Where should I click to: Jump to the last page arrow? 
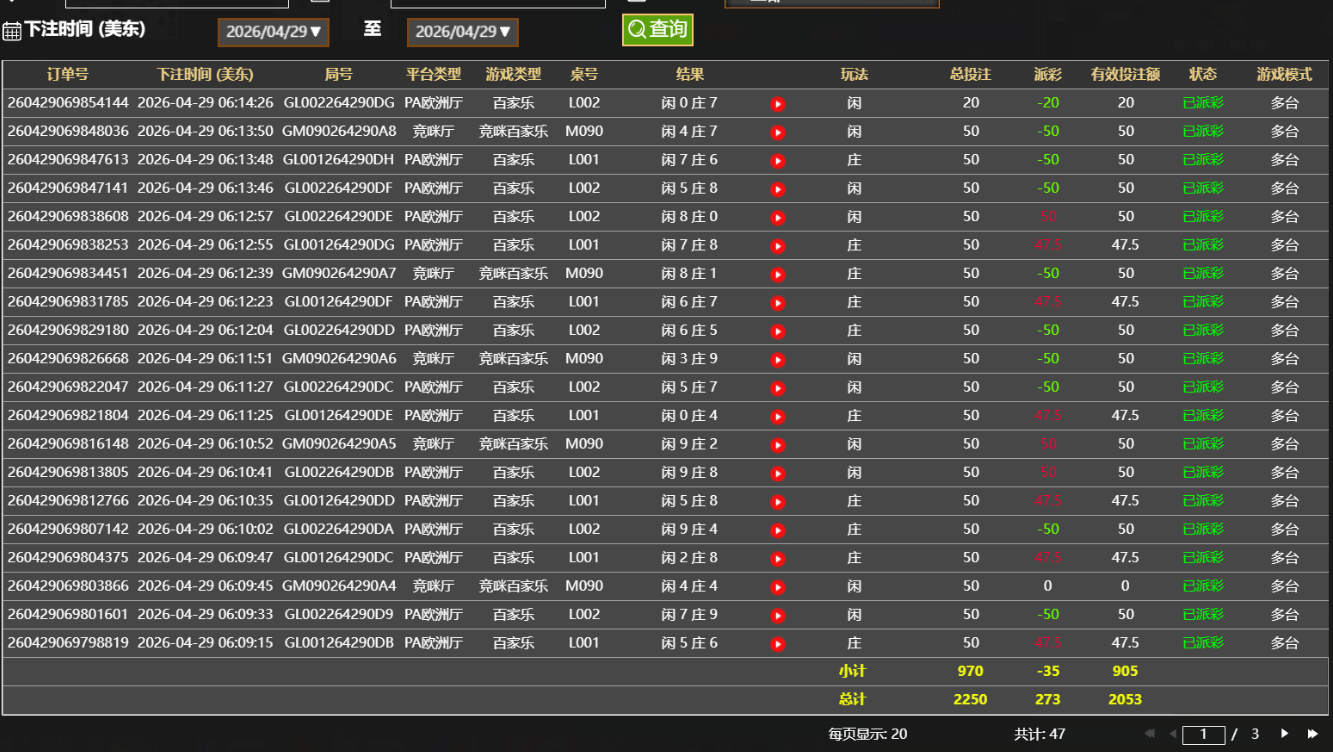(1312, 734)
